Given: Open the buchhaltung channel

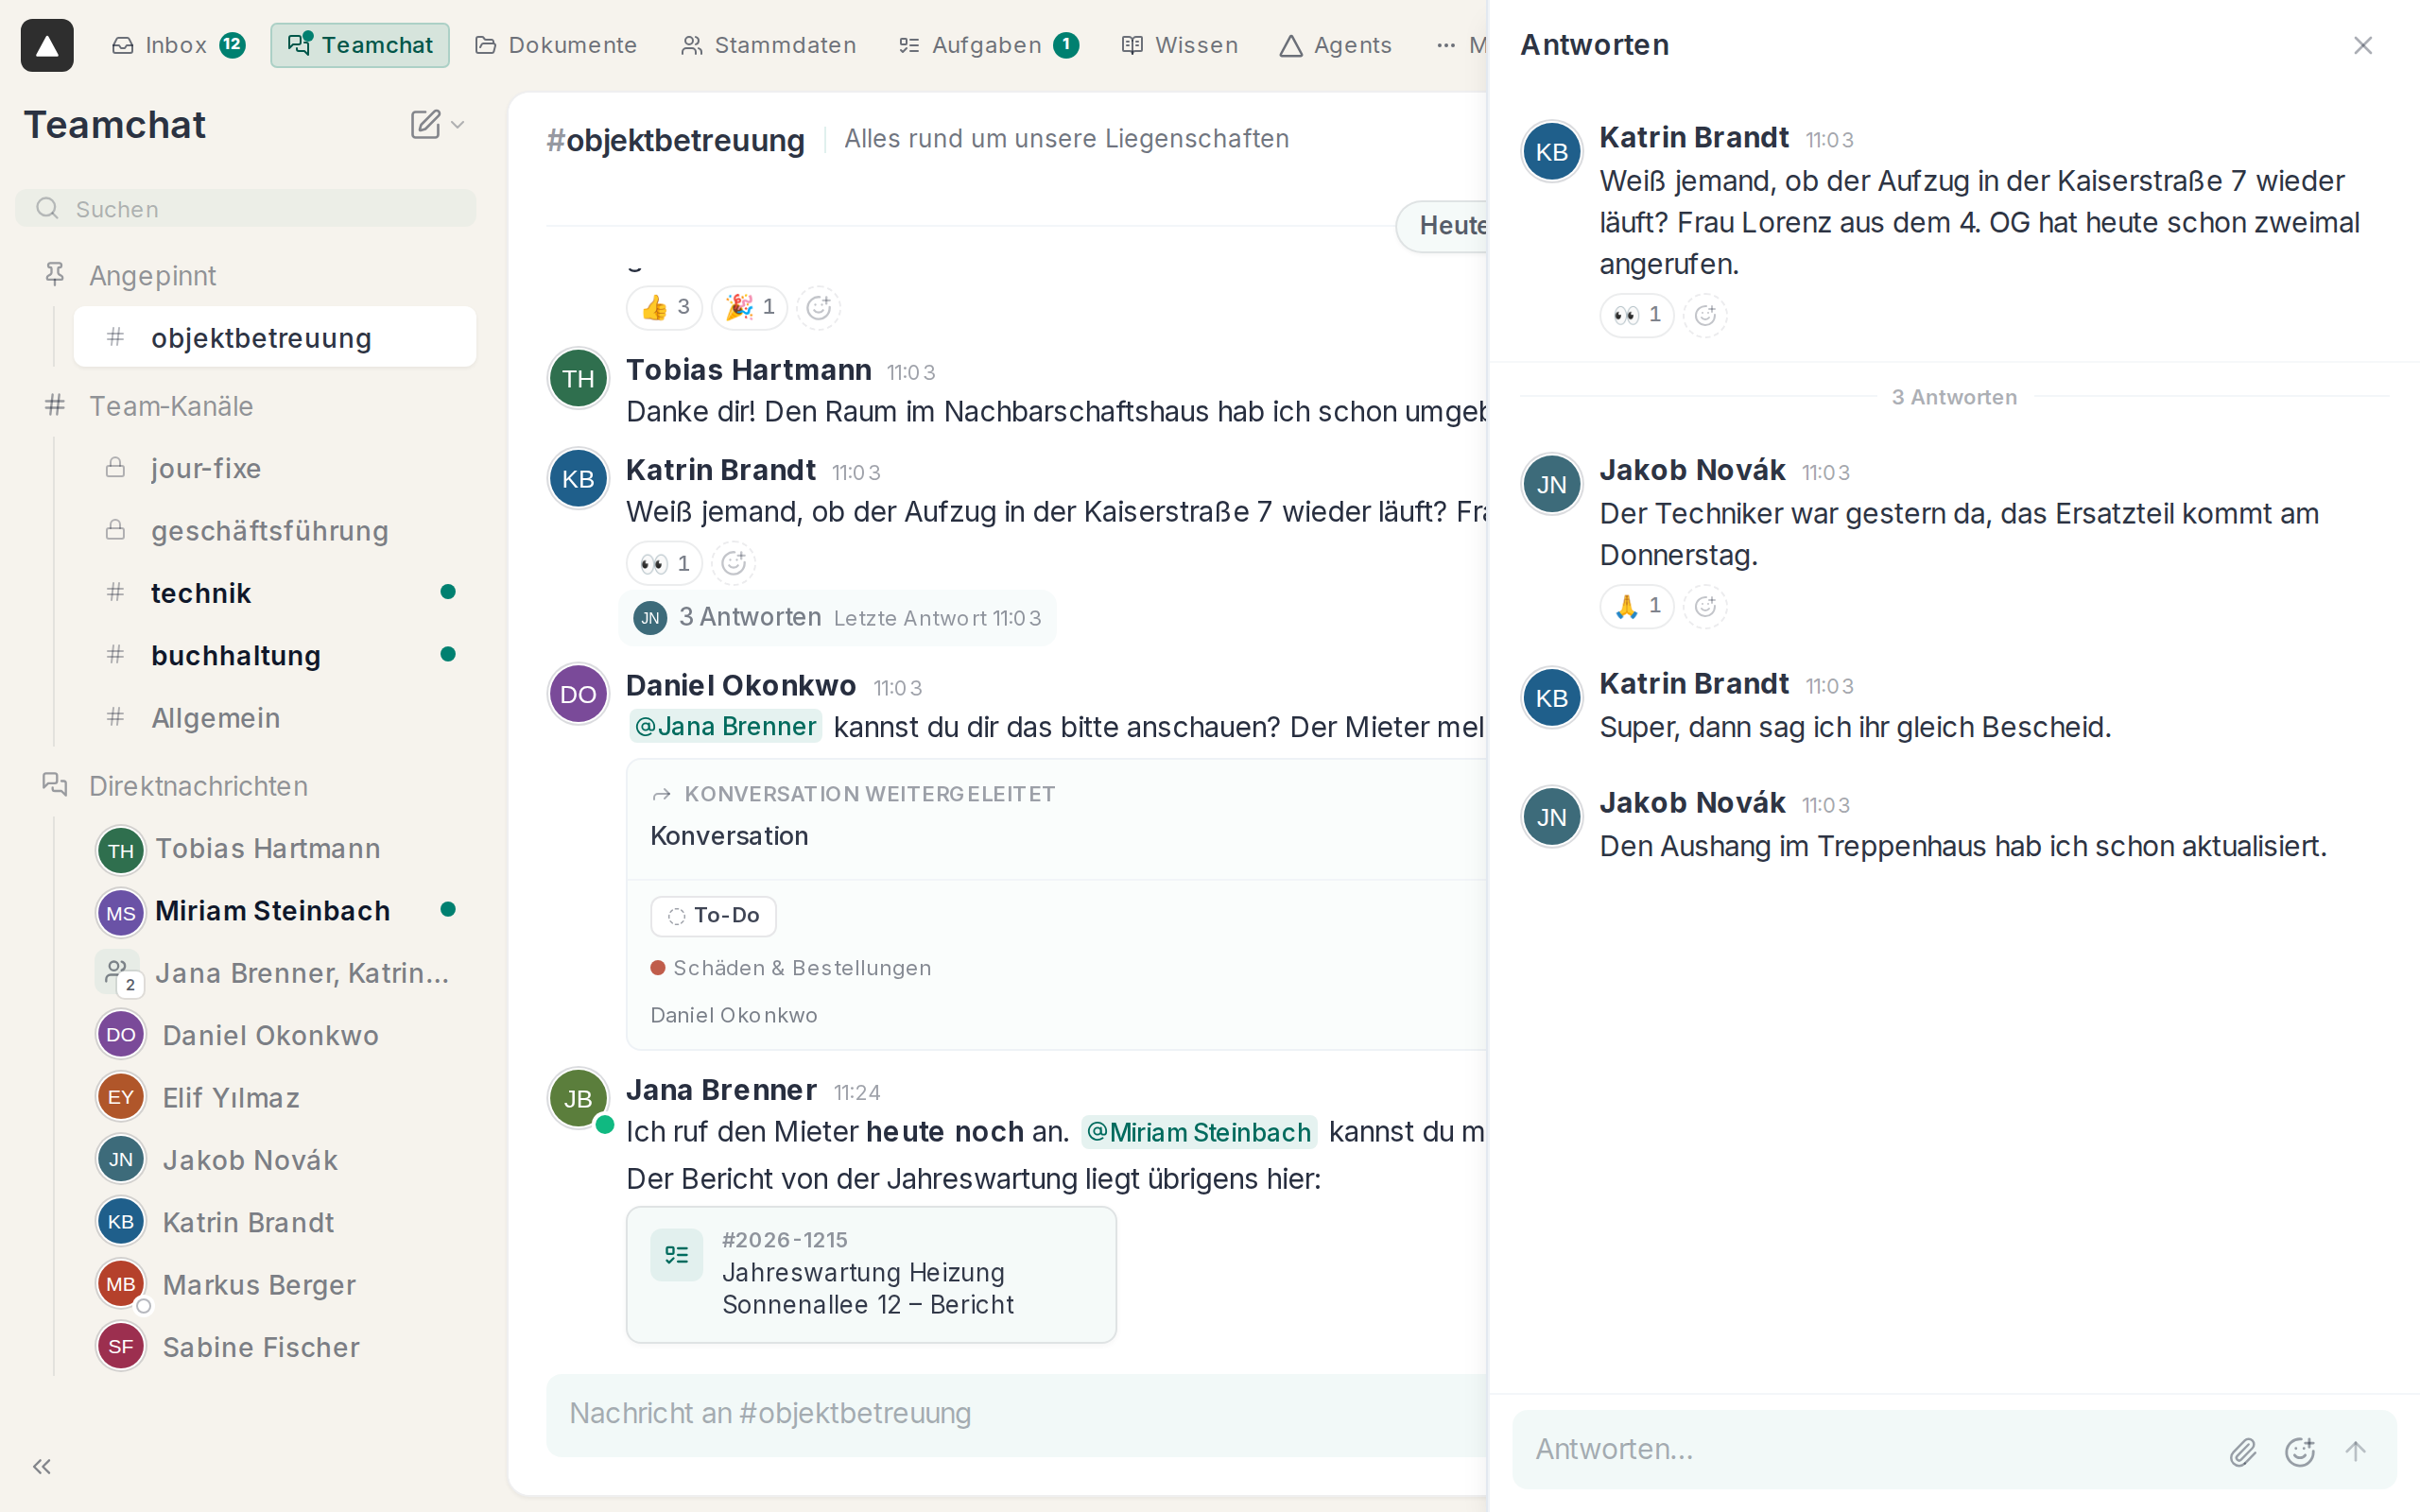Looking at the screenshot, I should [275, 655].
